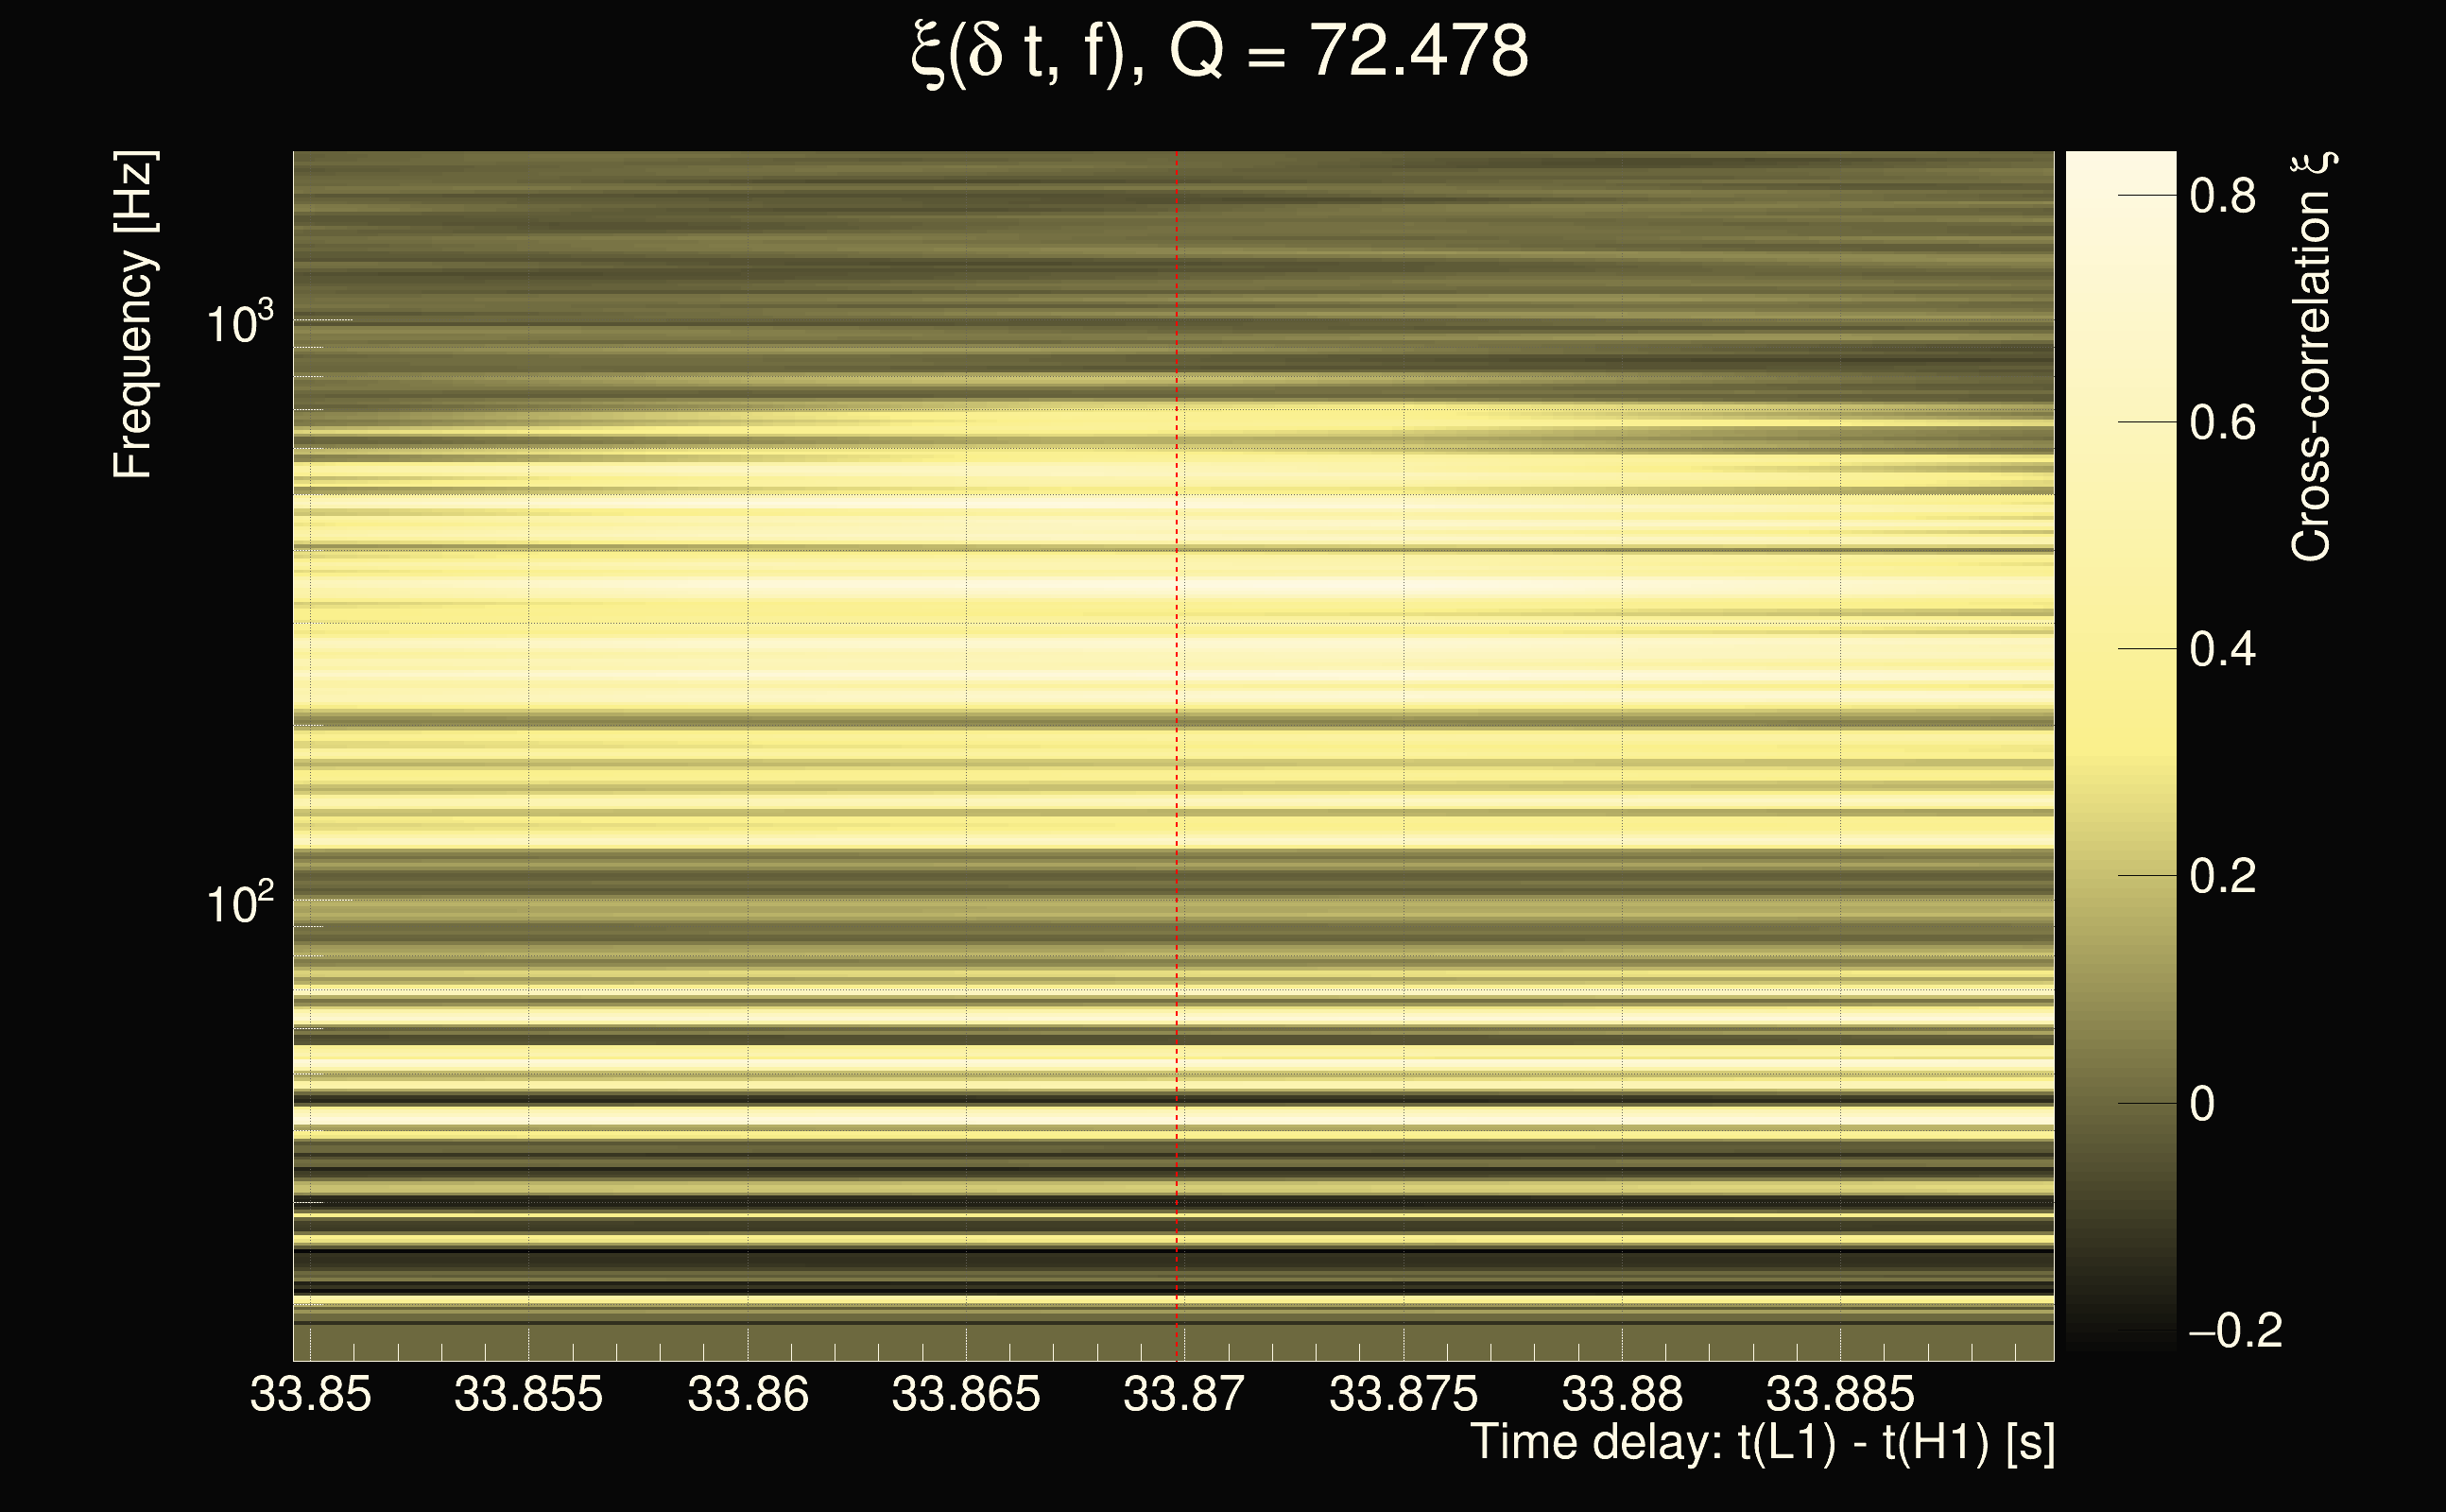Click the 33.85 x-axis tick label
This screenshot has width=2446, height=1512.
(310, 1394)
